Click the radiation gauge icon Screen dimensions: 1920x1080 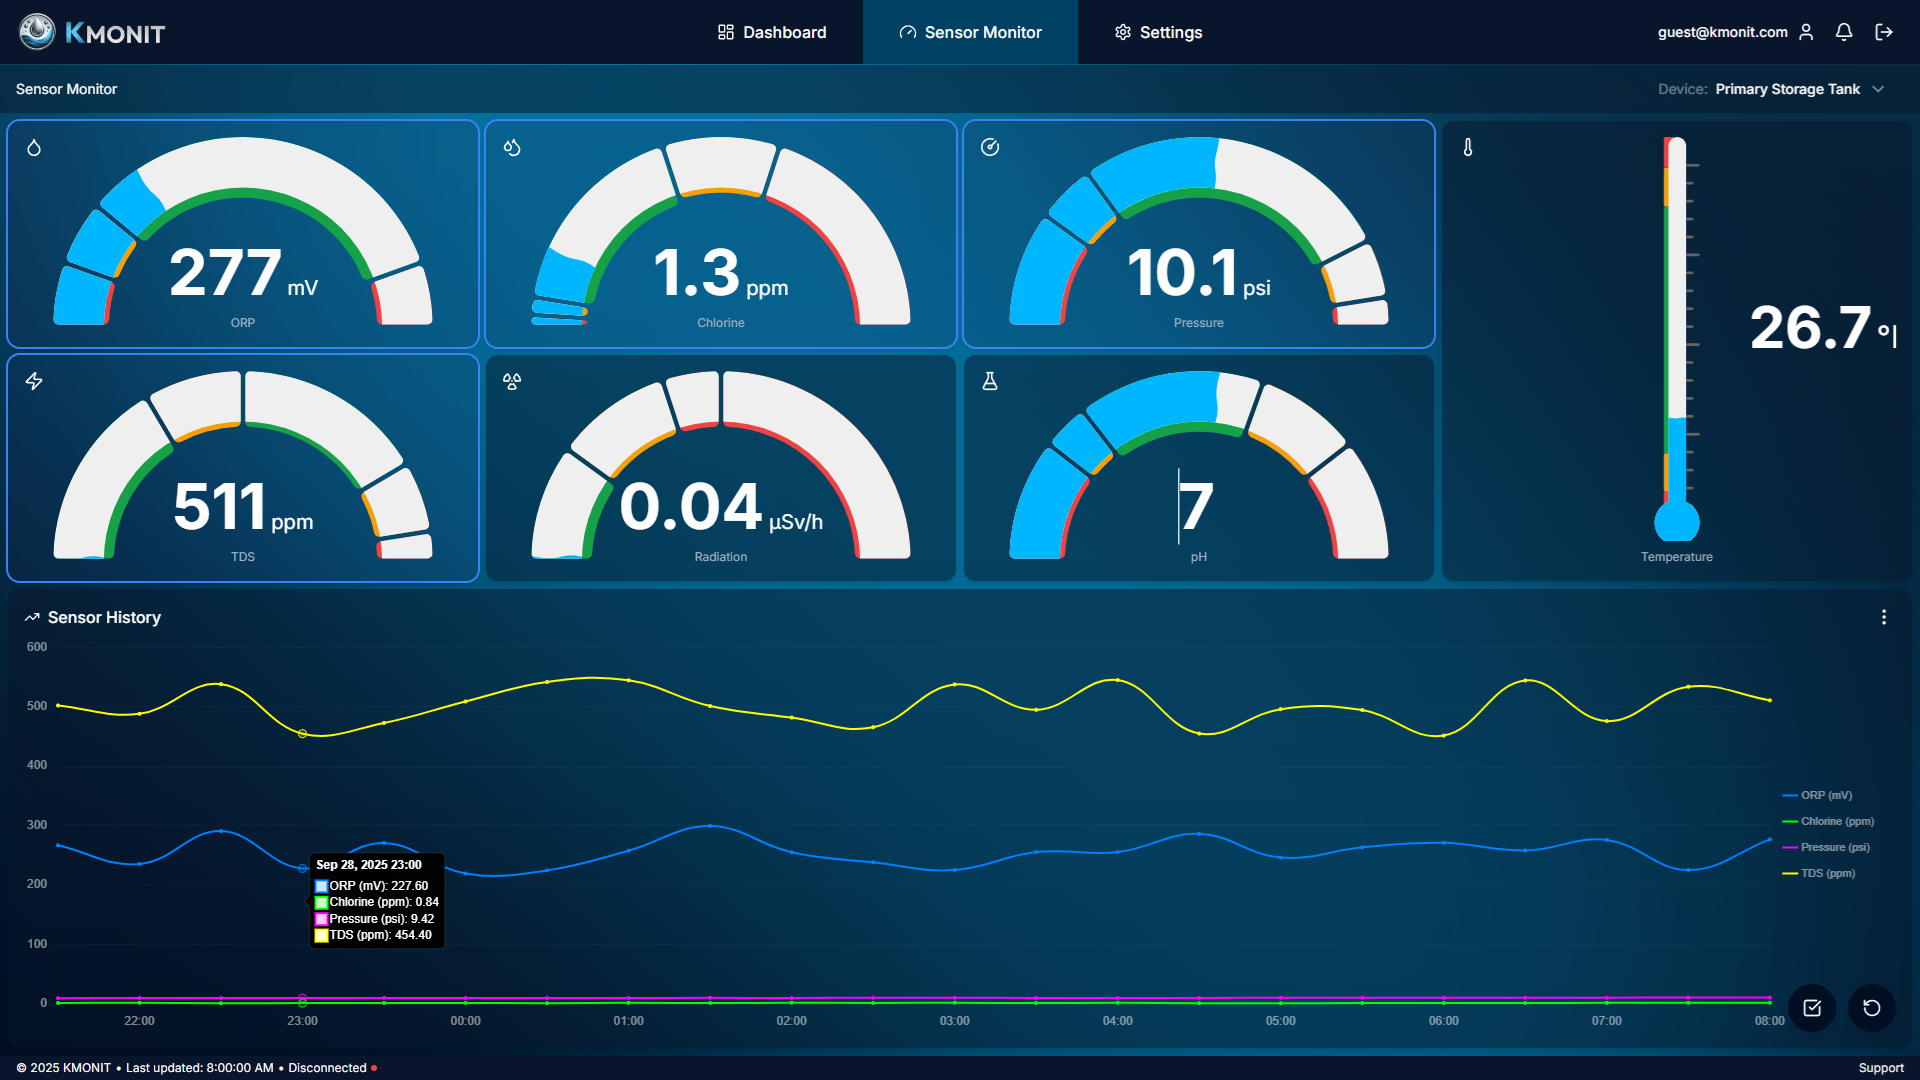tap(512, 381)
